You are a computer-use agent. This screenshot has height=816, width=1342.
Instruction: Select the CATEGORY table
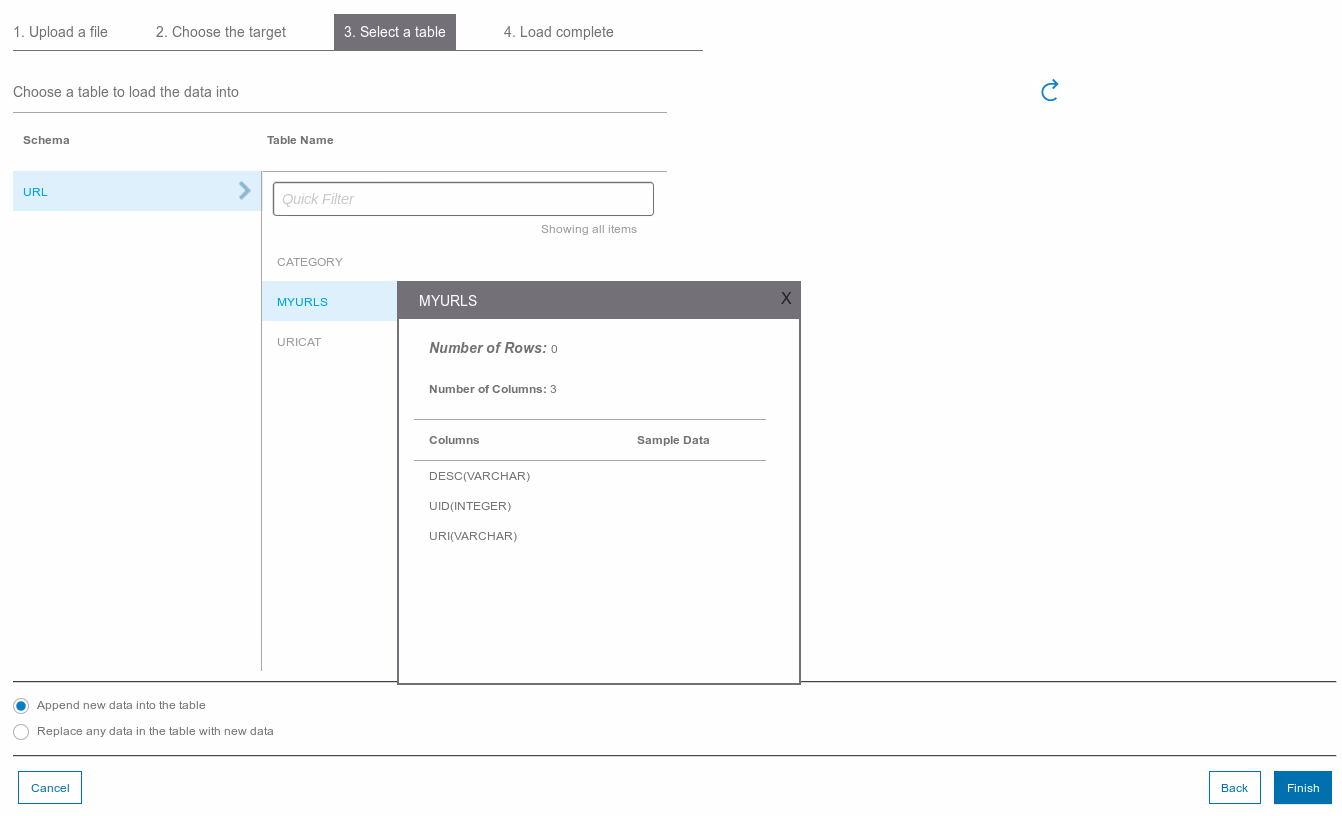[310, 262]
